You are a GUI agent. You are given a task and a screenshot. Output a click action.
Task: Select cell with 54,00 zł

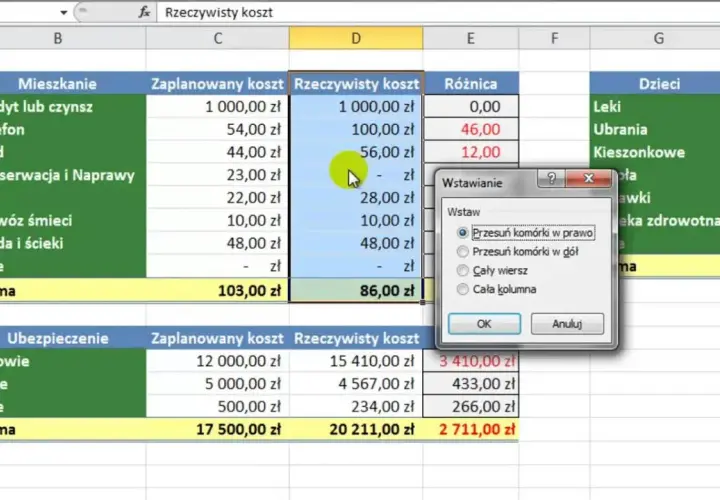(218, 129)
